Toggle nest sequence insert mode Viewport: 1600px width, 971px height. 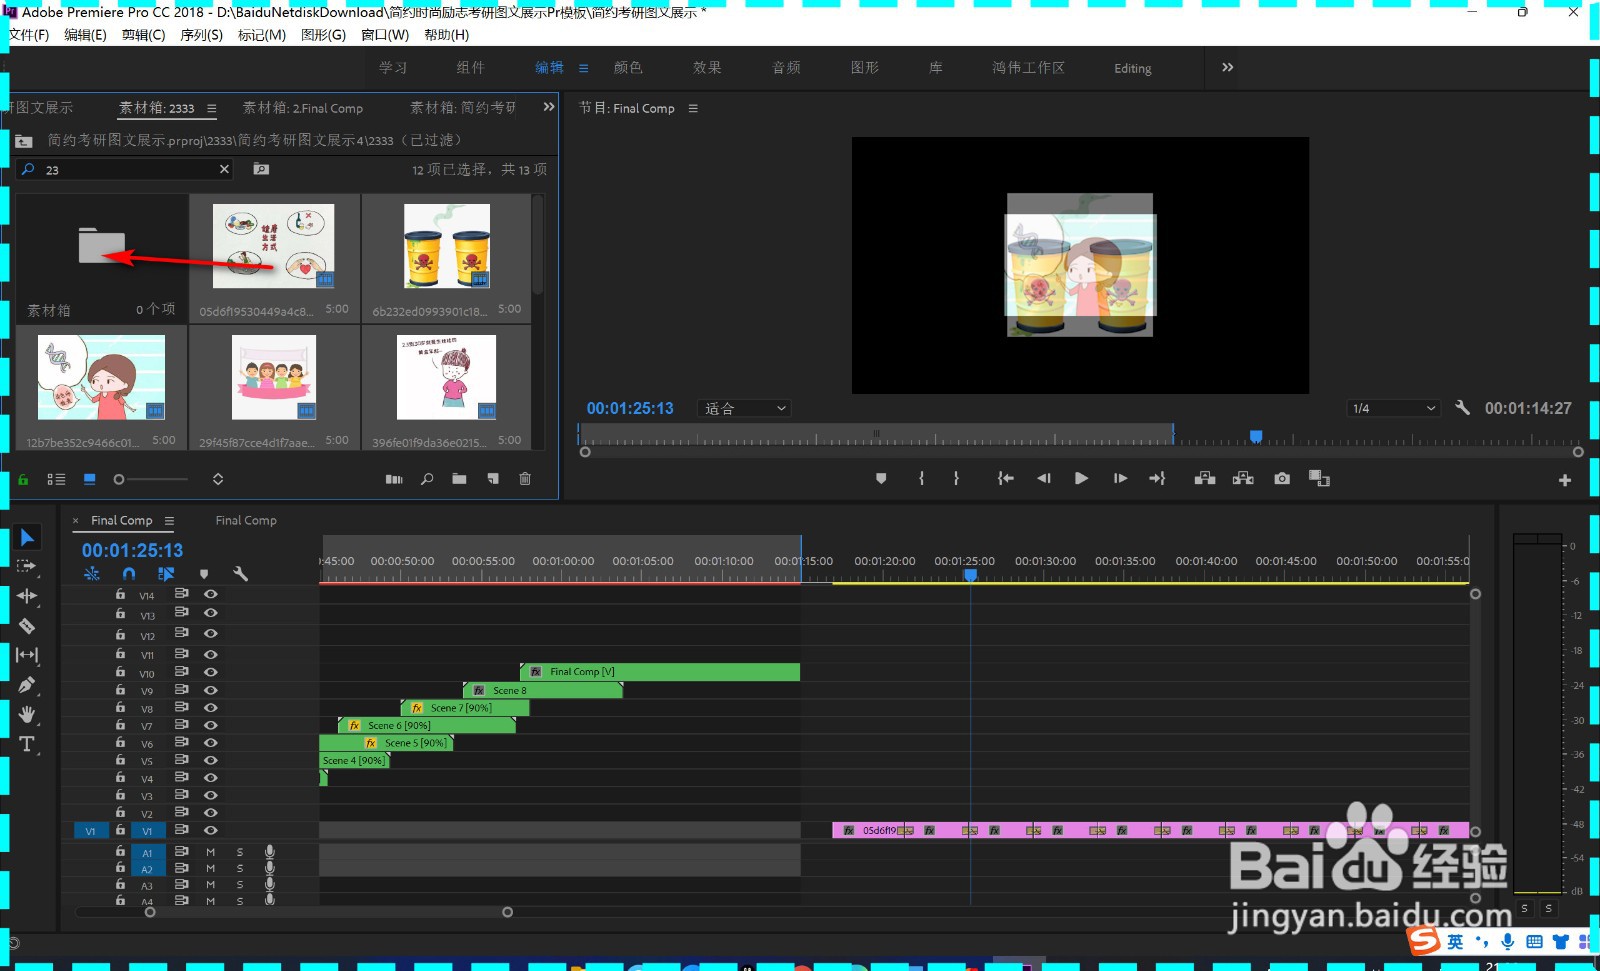click(92, 574)
